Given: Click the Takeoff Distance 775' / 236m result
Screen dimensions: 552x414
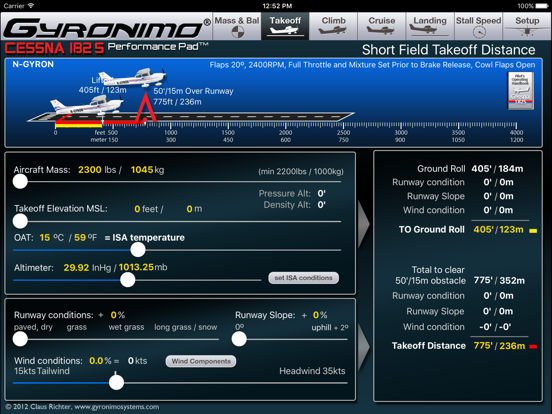Looking at the screenshot, I should (x=499, y=346).
